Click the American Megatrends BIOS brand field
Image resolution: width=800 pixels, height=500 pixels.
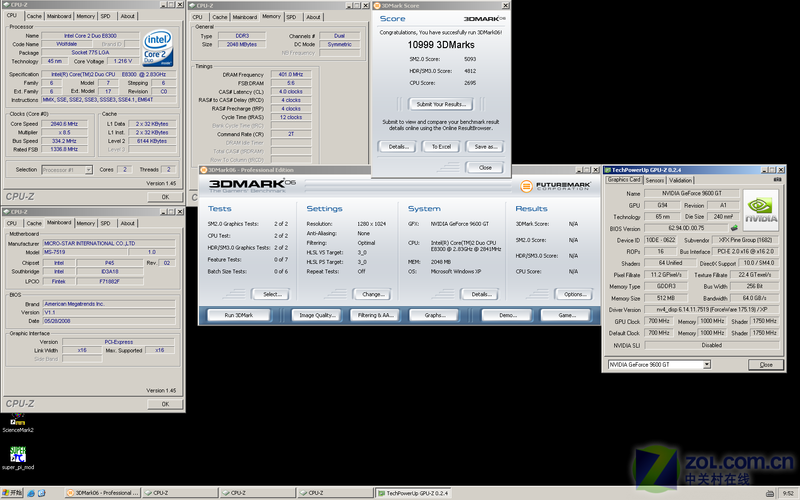pyautogui.click(x=109, y=304)
